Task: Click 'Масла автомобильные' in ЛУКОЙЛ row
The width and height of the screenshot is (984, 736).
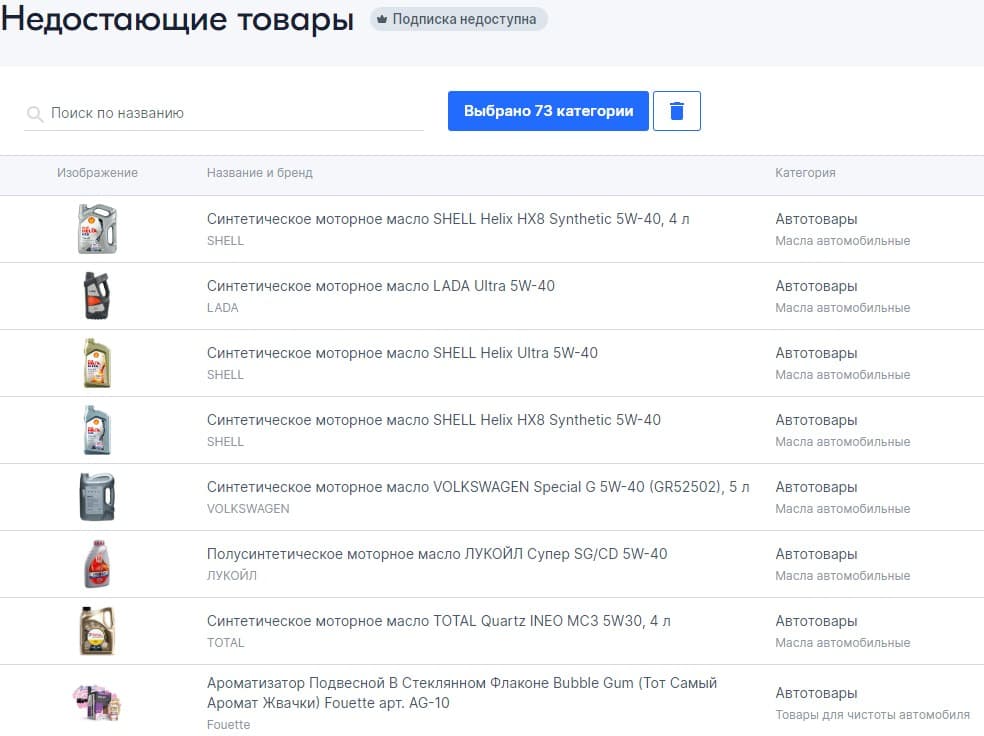Action: [843, 575]
